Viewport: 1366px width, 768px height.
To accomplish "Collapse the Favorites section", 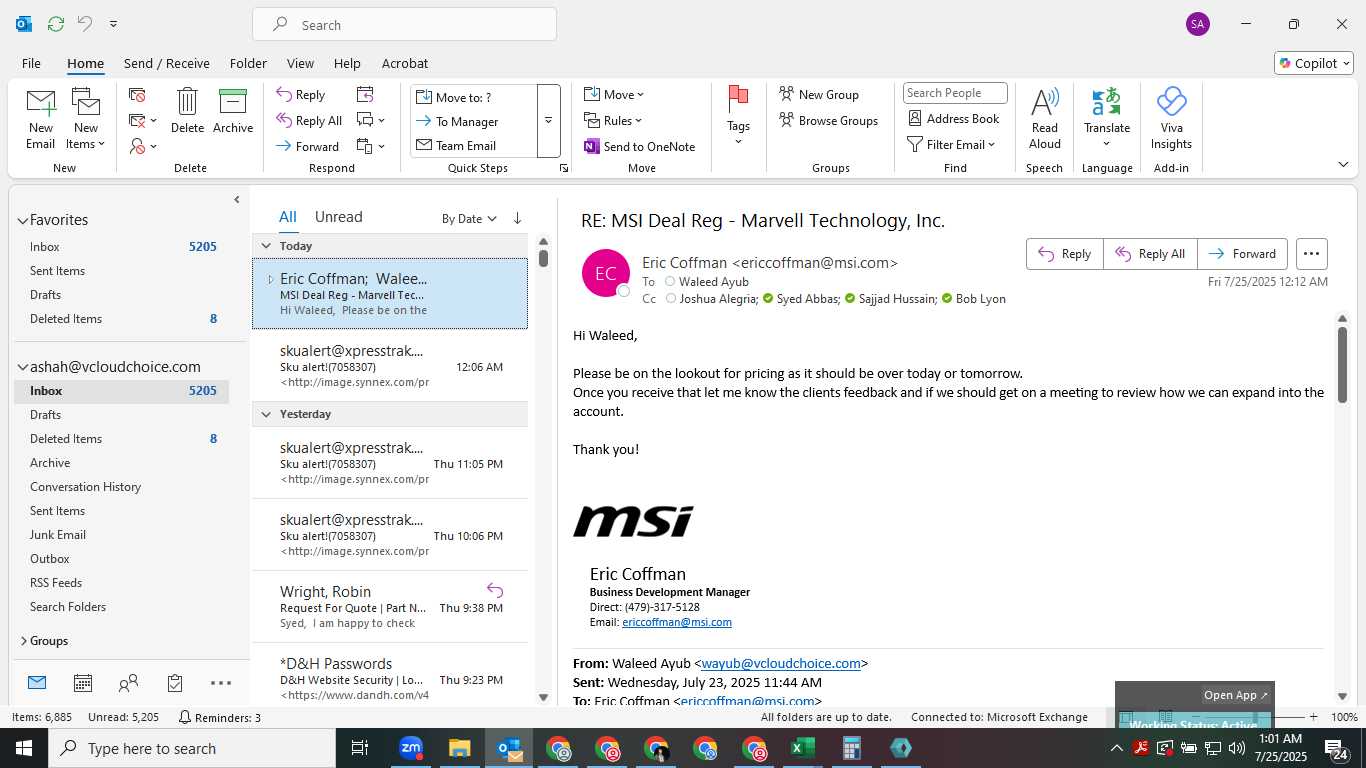I will (22, 220).
